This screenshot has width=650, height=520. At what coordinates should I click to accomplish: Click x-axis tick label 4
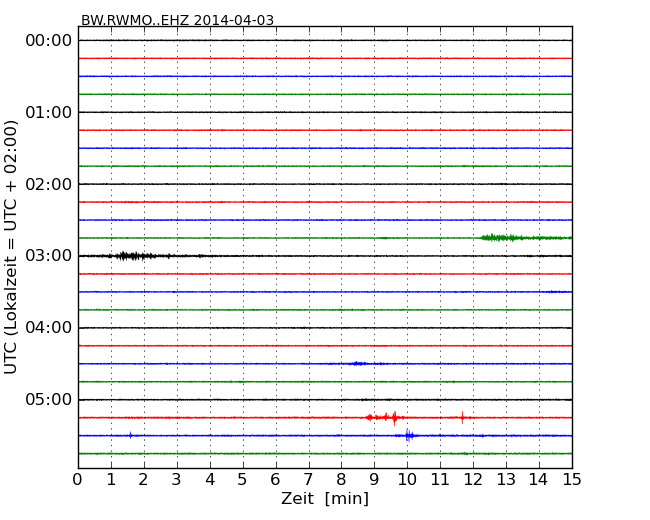point(210,479)
